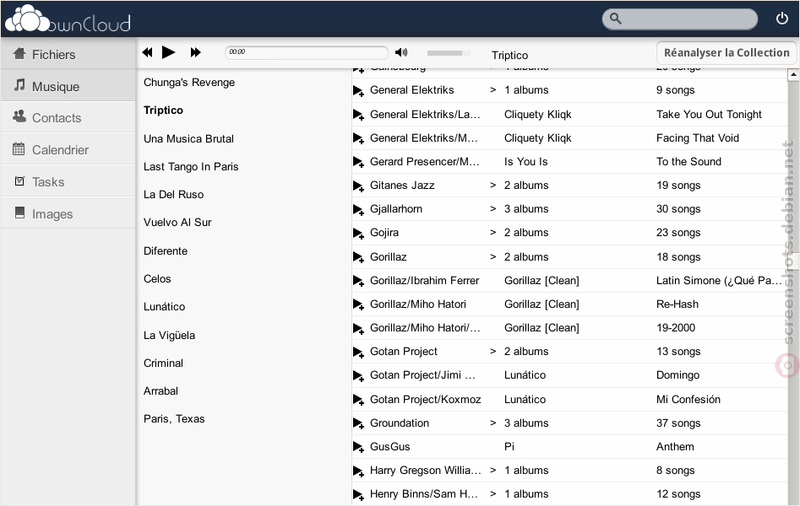Expand Harry Gregson Williams albums

[493, 470]
